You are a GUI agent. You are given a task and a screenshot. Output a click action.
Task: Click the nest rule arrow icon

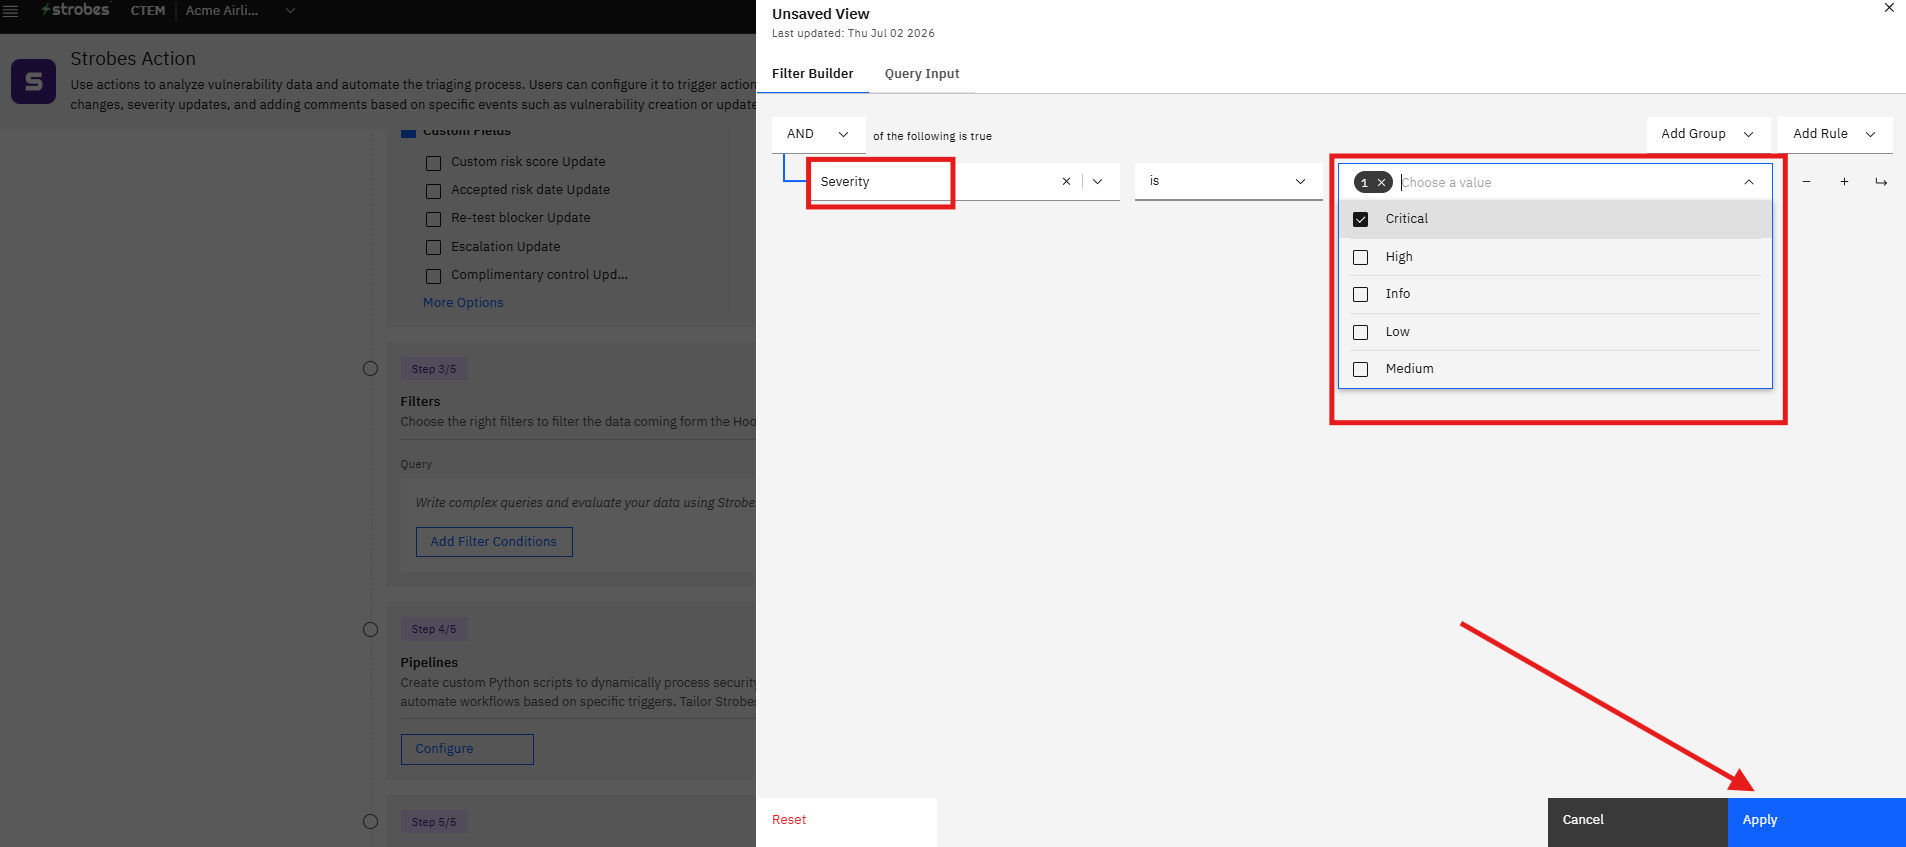pyautogui.click(x=1881, y=181)
